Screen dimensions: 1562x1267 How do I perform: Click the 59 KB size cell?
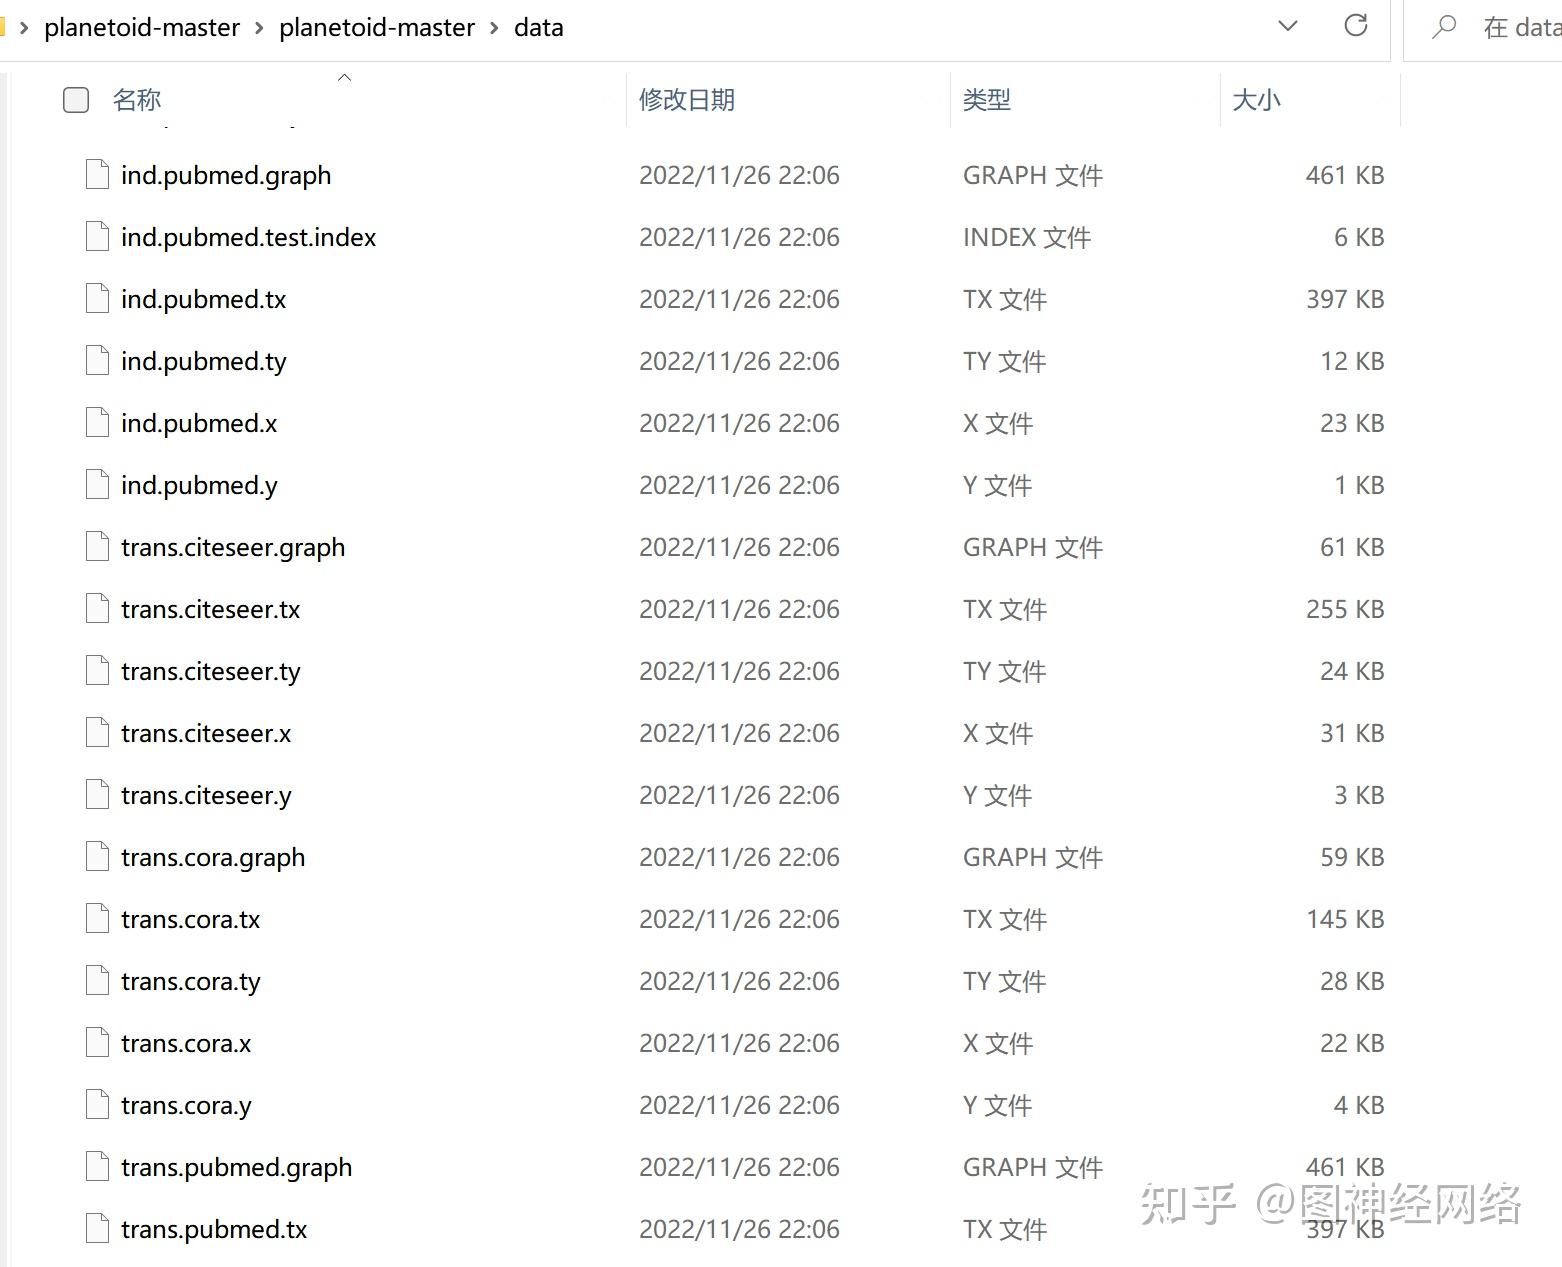[x=1352, y=858]
